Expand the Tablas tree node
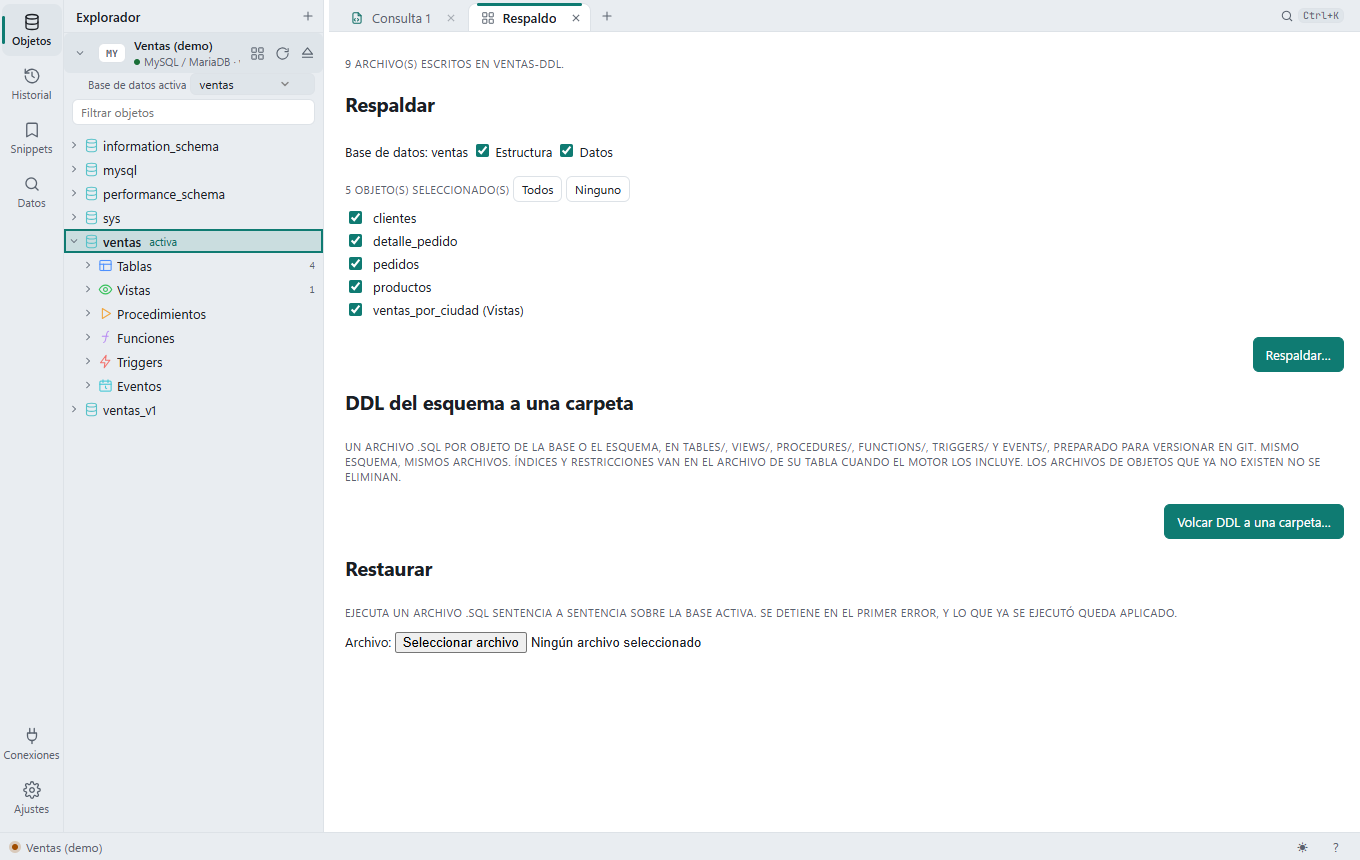The width and height of the screenshot is (1360, 860). click(x=88, y=265)
